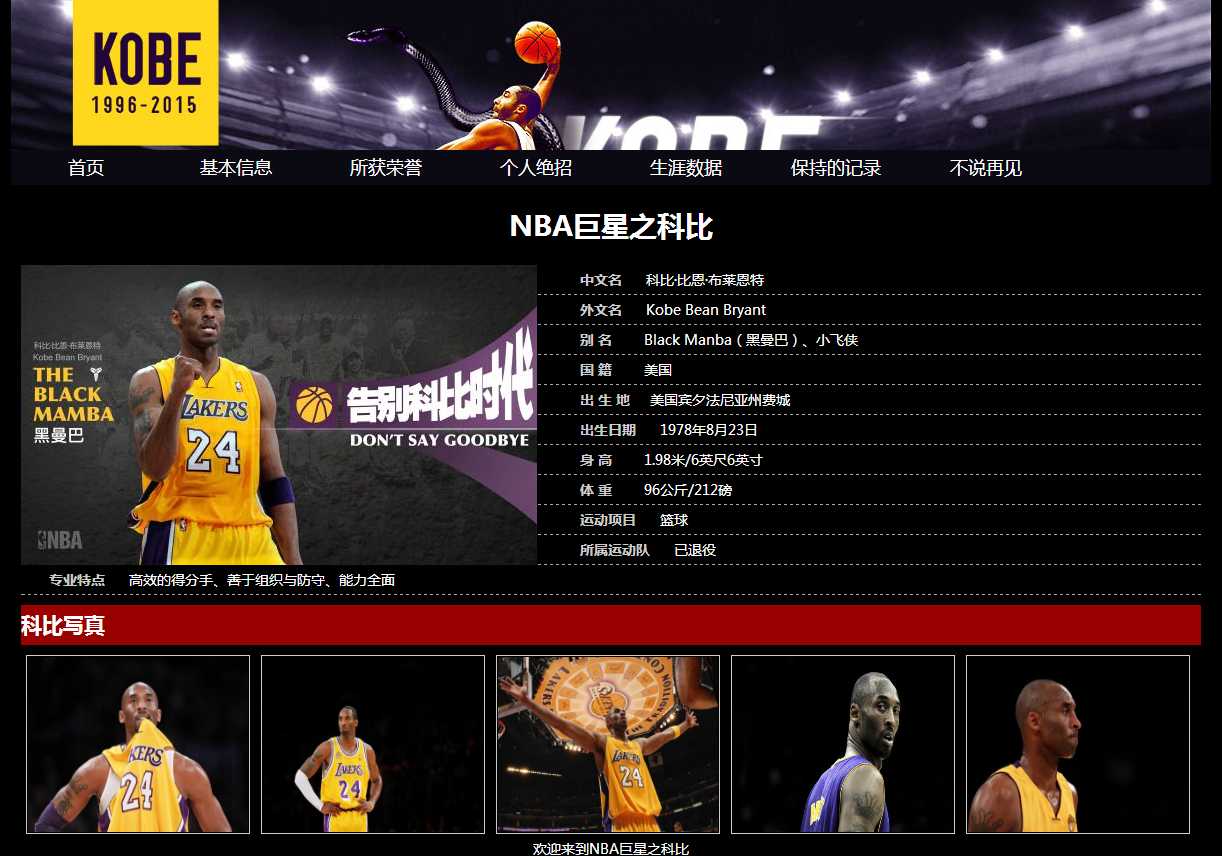Click the basketball icon in the farewell banner
This screenshot has height=856, width=1222.
(314, 404)
